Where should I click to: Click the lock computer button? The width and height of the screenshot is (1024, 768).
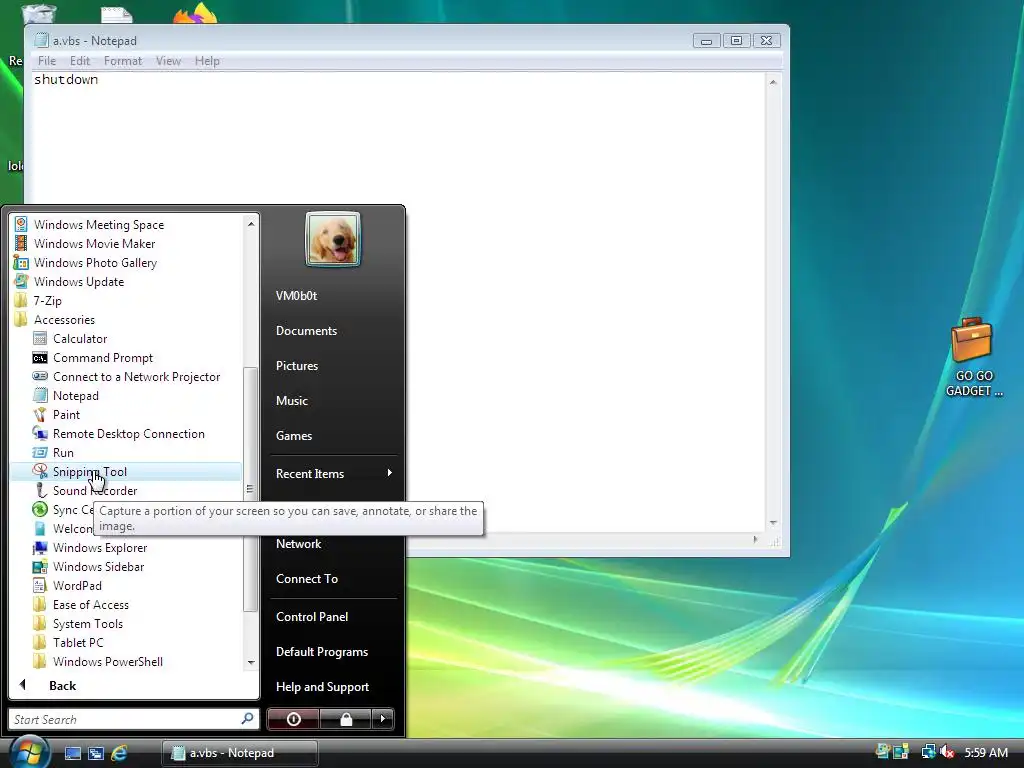(x=345, y=719)
